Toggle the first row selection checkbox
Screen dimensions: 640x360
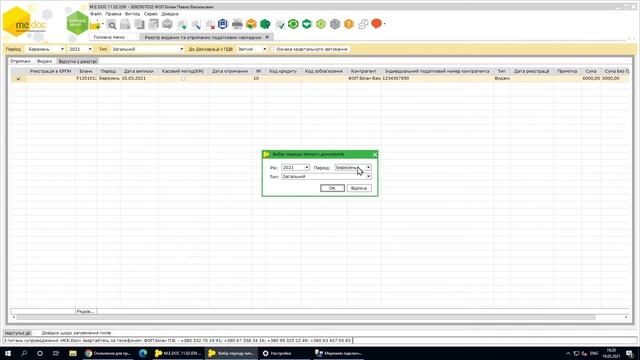coord(19,78)
